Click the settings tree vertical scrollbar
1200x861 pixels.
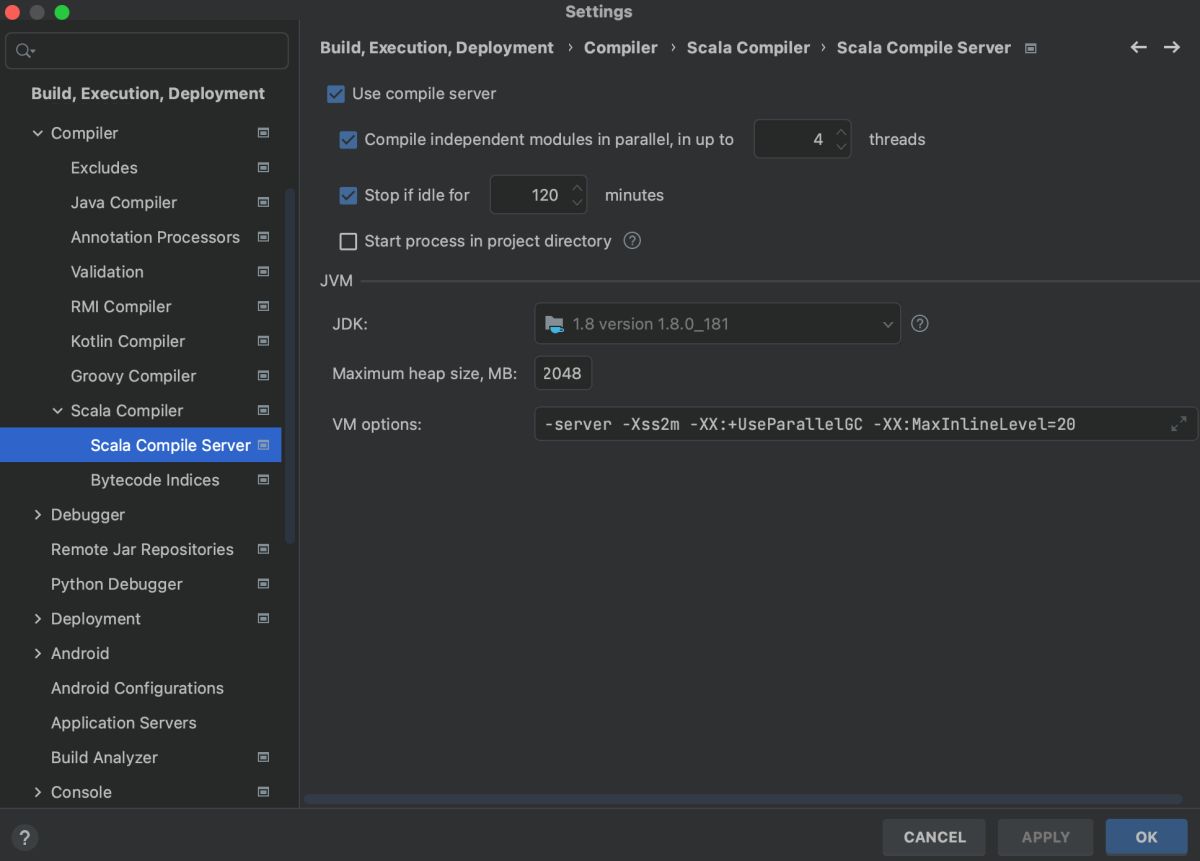click(x=291, y=366)
